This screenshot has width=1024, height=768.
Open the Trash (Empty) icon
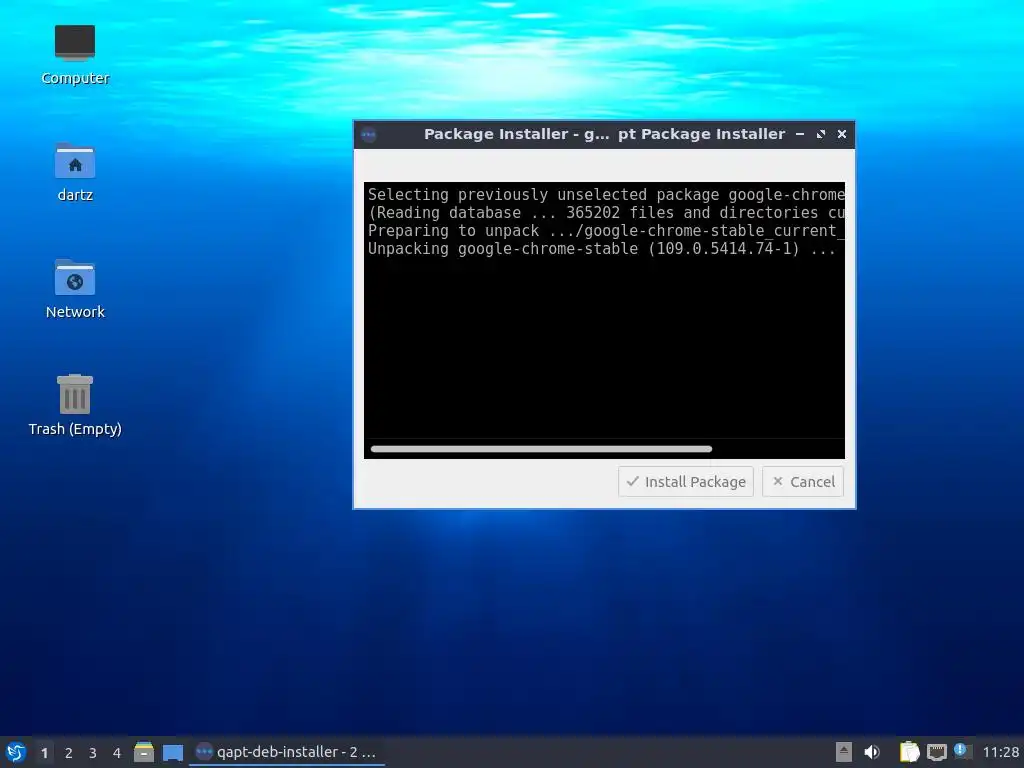coord(74,405)
